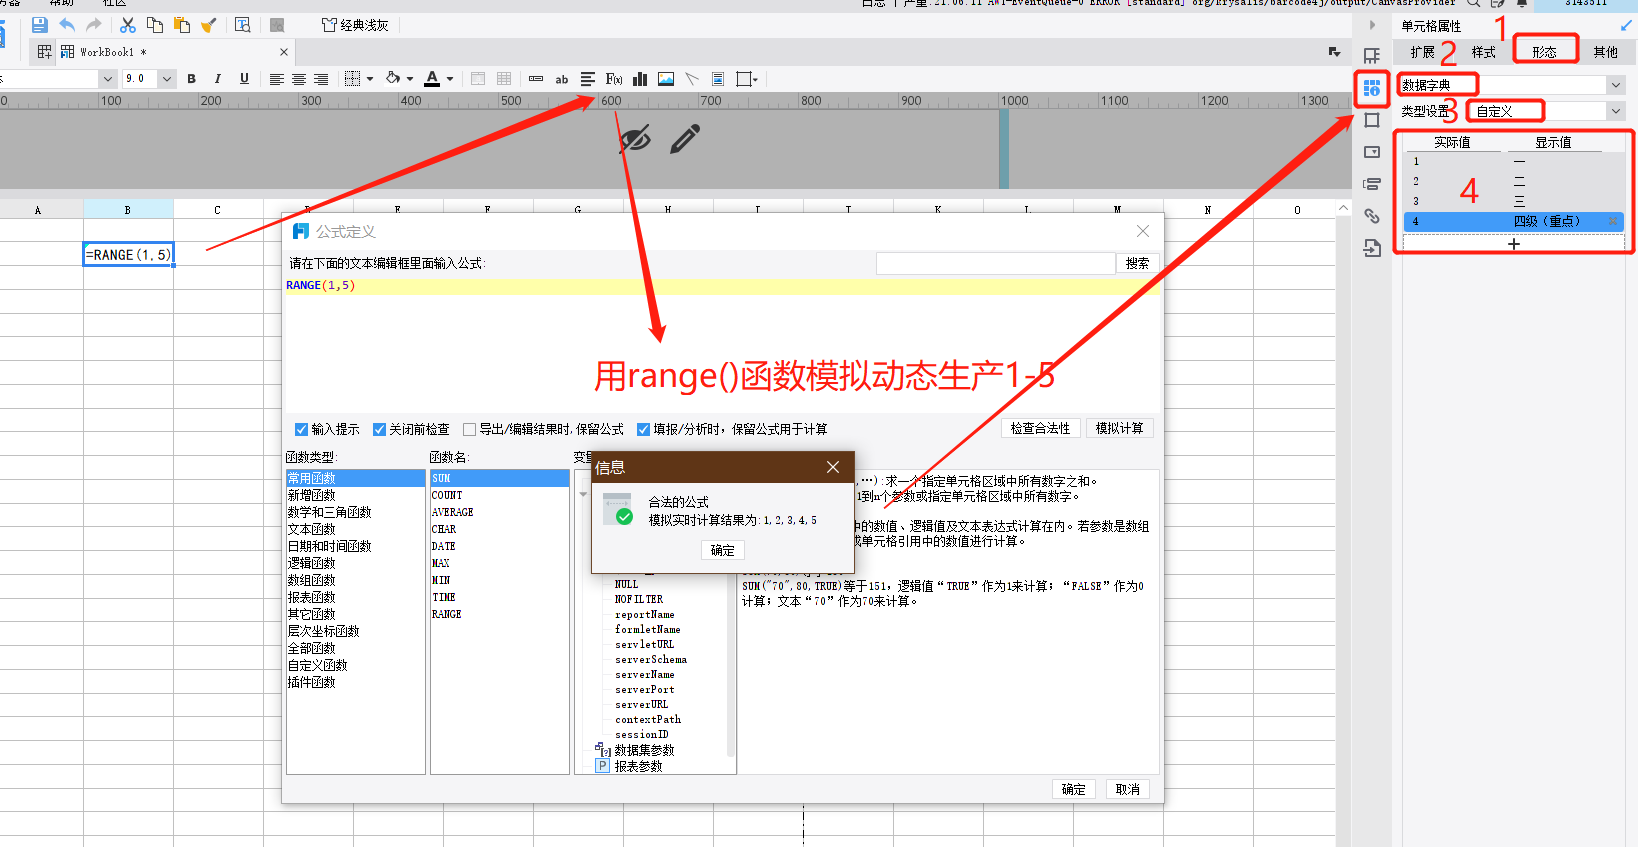Open the conditional attributes icon in sidebar

point(1372,184)
